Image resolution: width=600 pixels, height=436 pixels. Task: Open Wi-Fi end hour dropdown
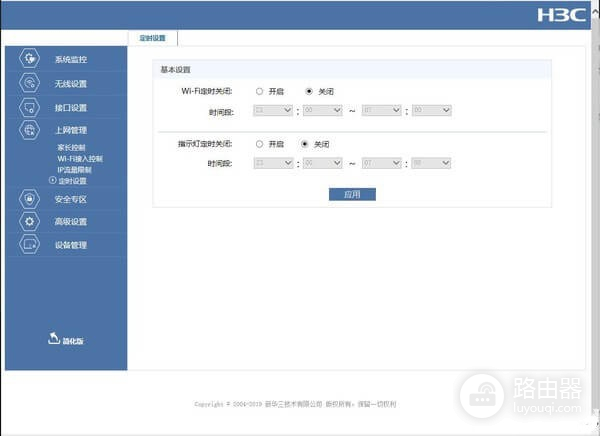tap(380, 110)
